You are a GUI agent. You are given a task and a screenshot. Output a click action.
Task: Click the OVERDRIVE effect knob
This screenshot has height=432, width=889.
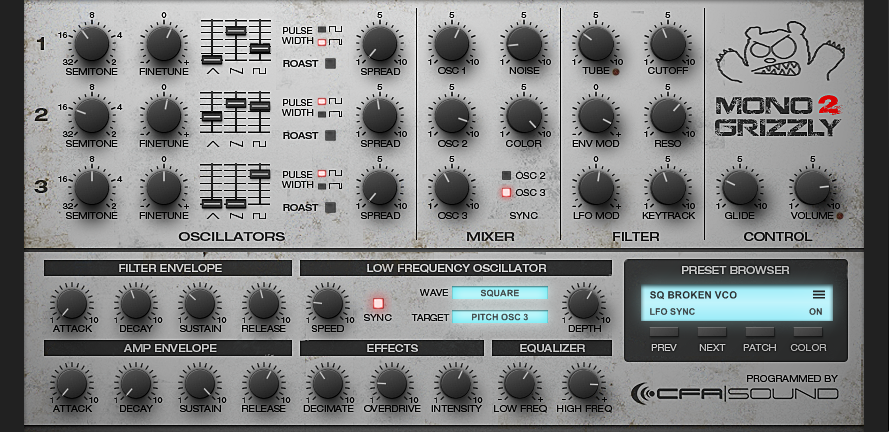coord(392,383)
